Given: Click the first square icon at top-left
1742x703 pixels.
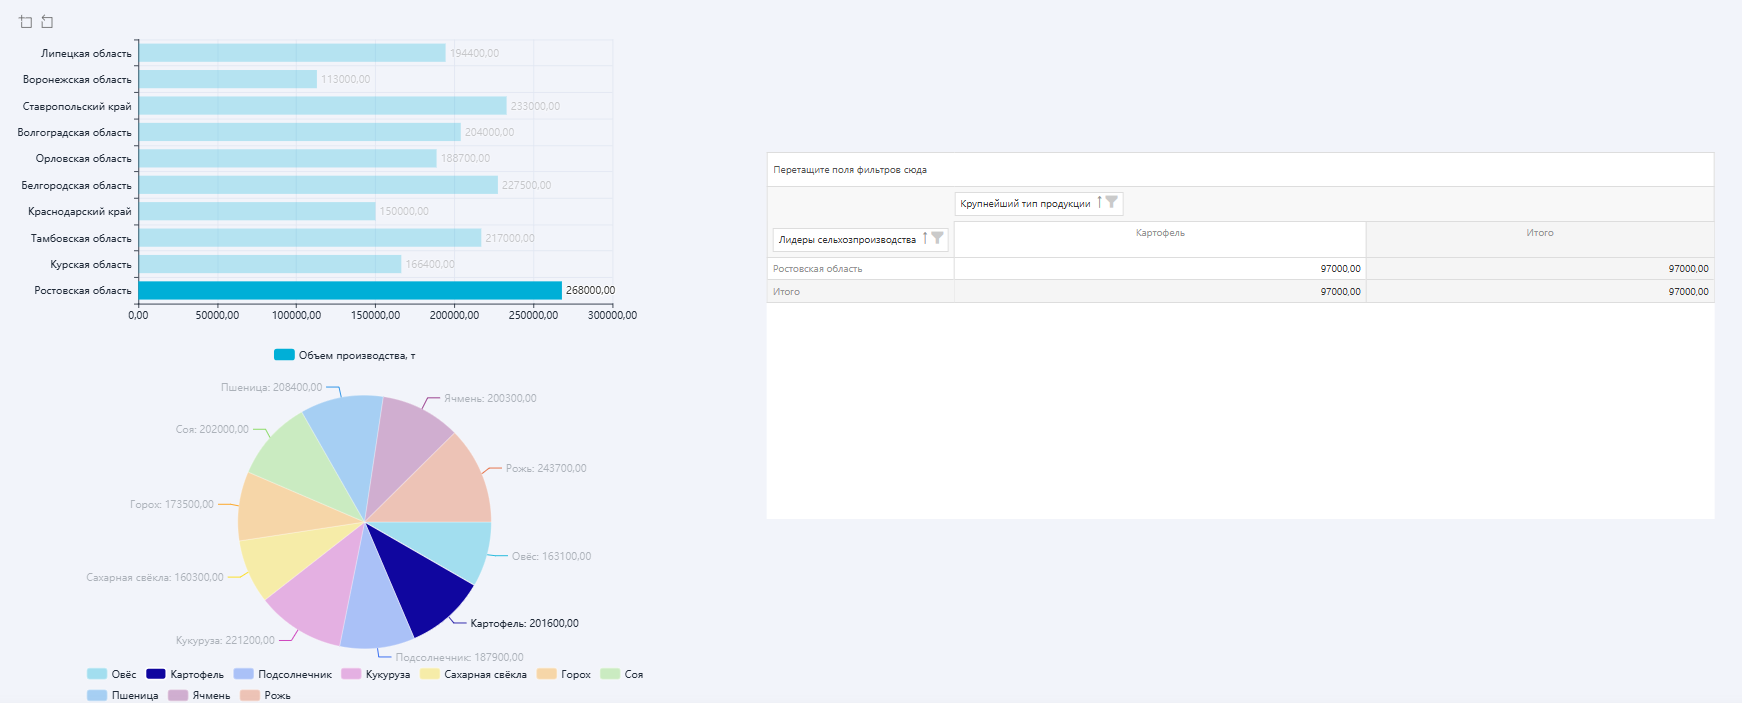Looking at the screenshot, I should (x=26, y=22).
